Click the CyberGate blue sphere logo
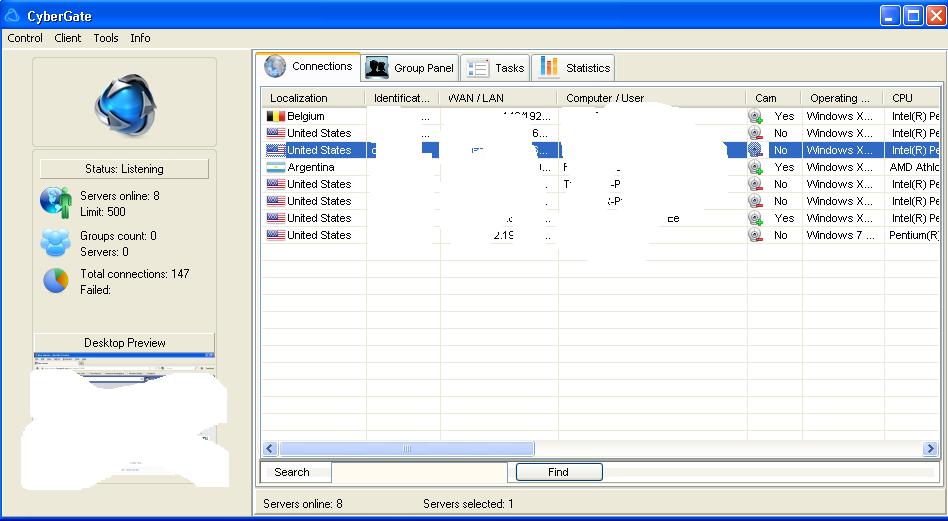 coord(125,103)
